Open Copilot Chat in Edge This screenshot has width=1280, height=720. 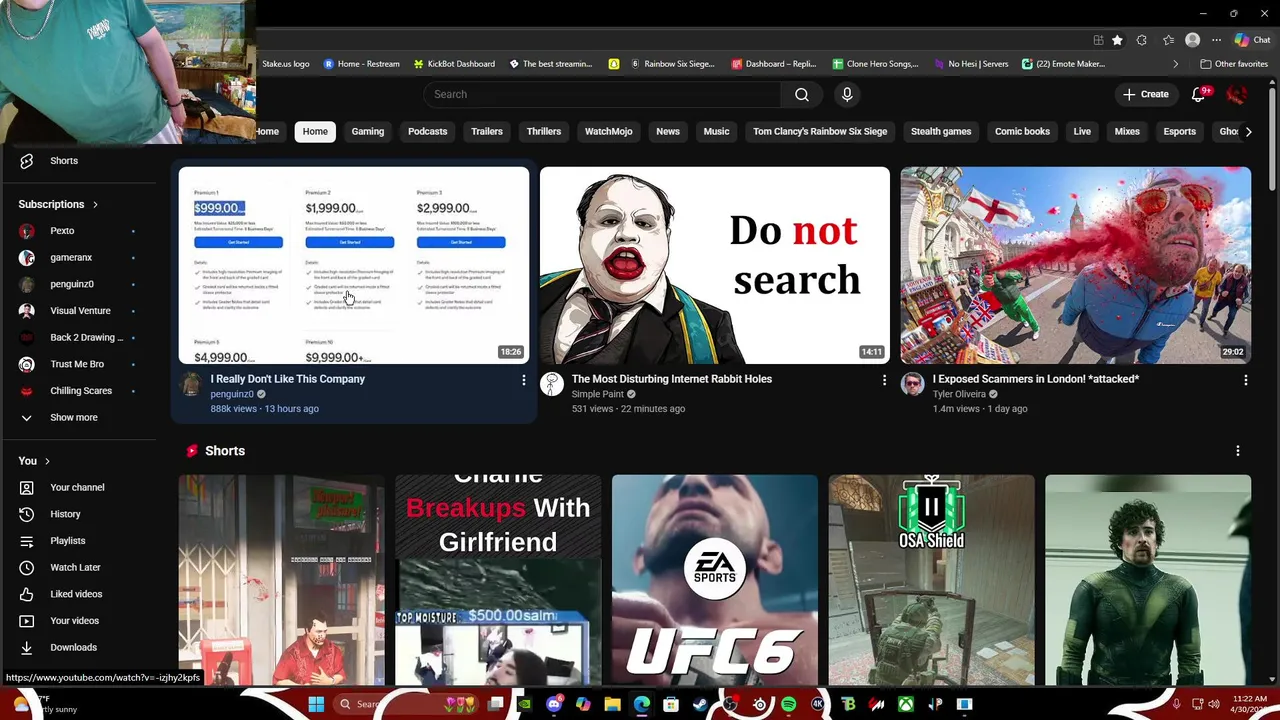tap(1252, 40)
